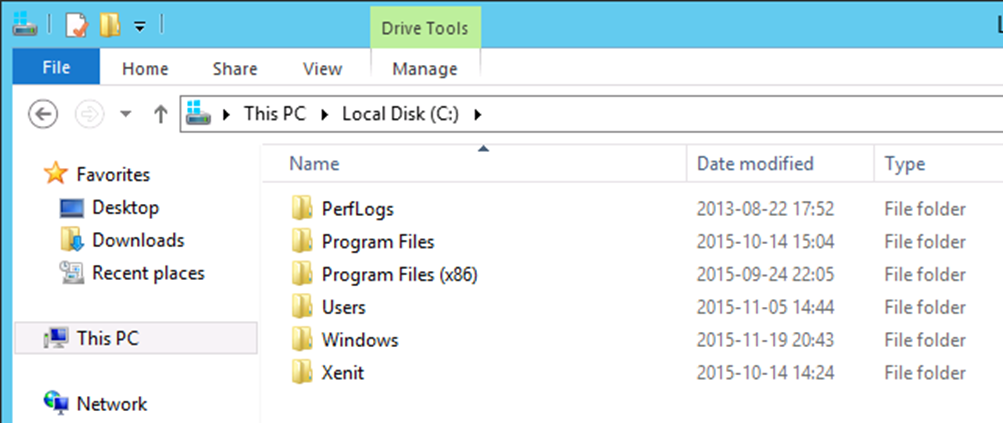The image size is (1003, 423).
Task: Switch to the View ribbon tab
Action: (x=322, y=68)
